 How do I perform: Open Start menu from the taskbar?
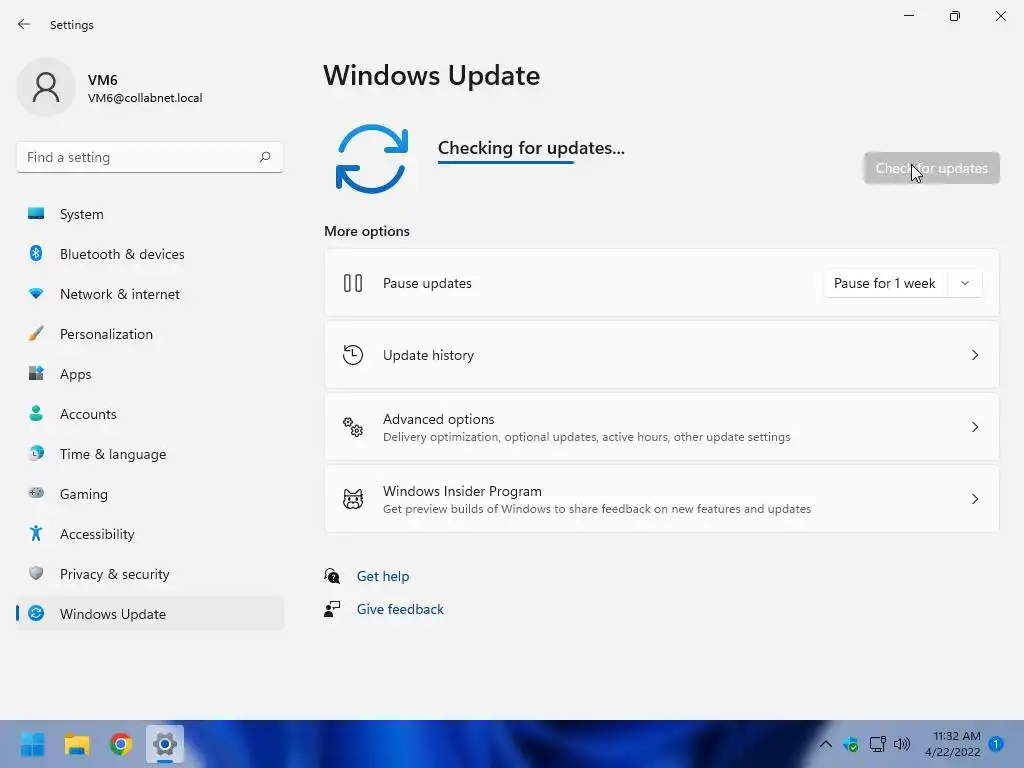point(33,744)
